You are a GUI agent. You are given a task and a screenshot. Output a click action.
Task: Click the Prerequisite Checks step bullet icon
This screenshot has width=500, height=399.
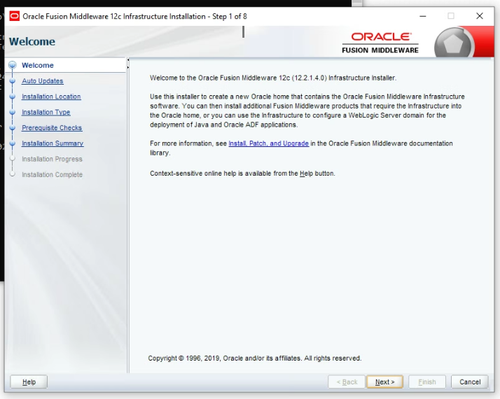[x=13, y=128]
